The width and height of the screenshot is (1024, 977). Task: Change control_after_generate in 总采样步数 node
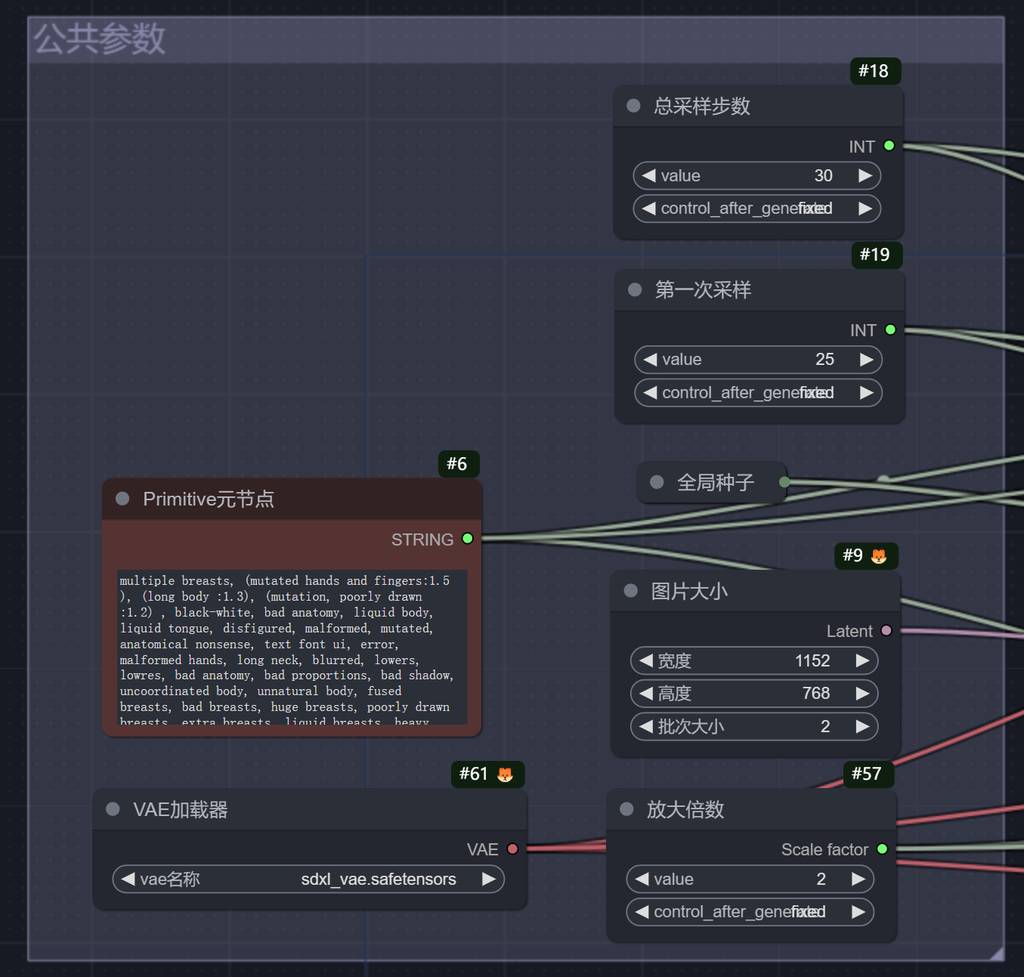pyautogui.click(x=757, y=209)
